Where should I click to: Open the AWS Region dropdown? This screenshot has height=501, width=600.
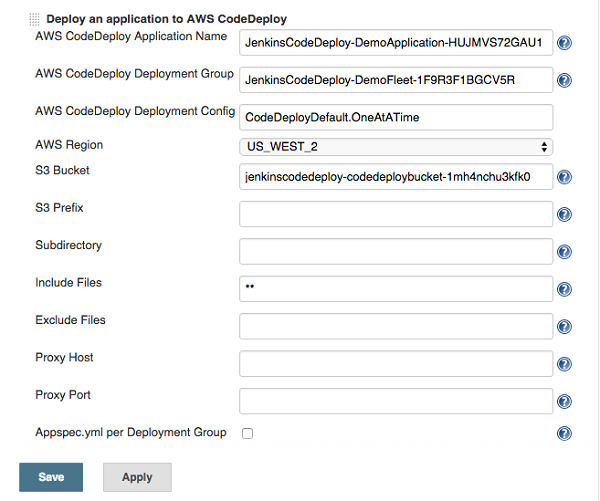[x=396, y=147]
